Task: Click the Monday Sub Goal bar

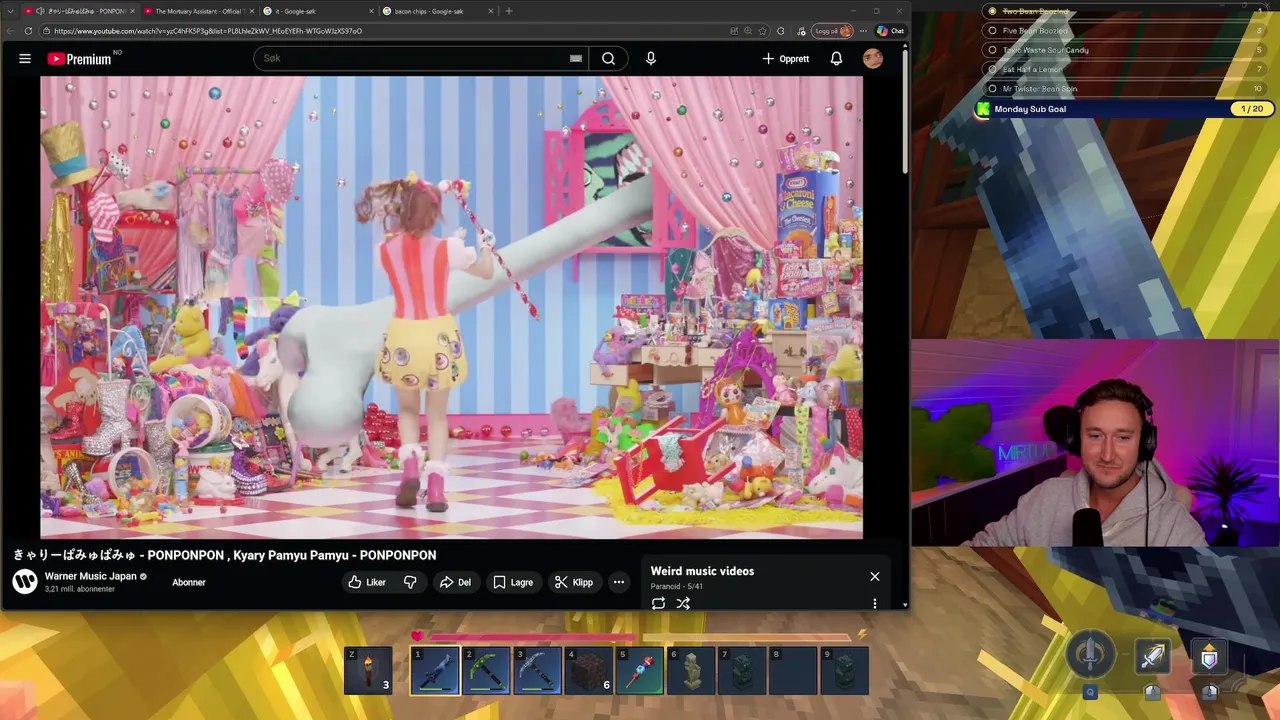Action: (x=1125, y=109)
